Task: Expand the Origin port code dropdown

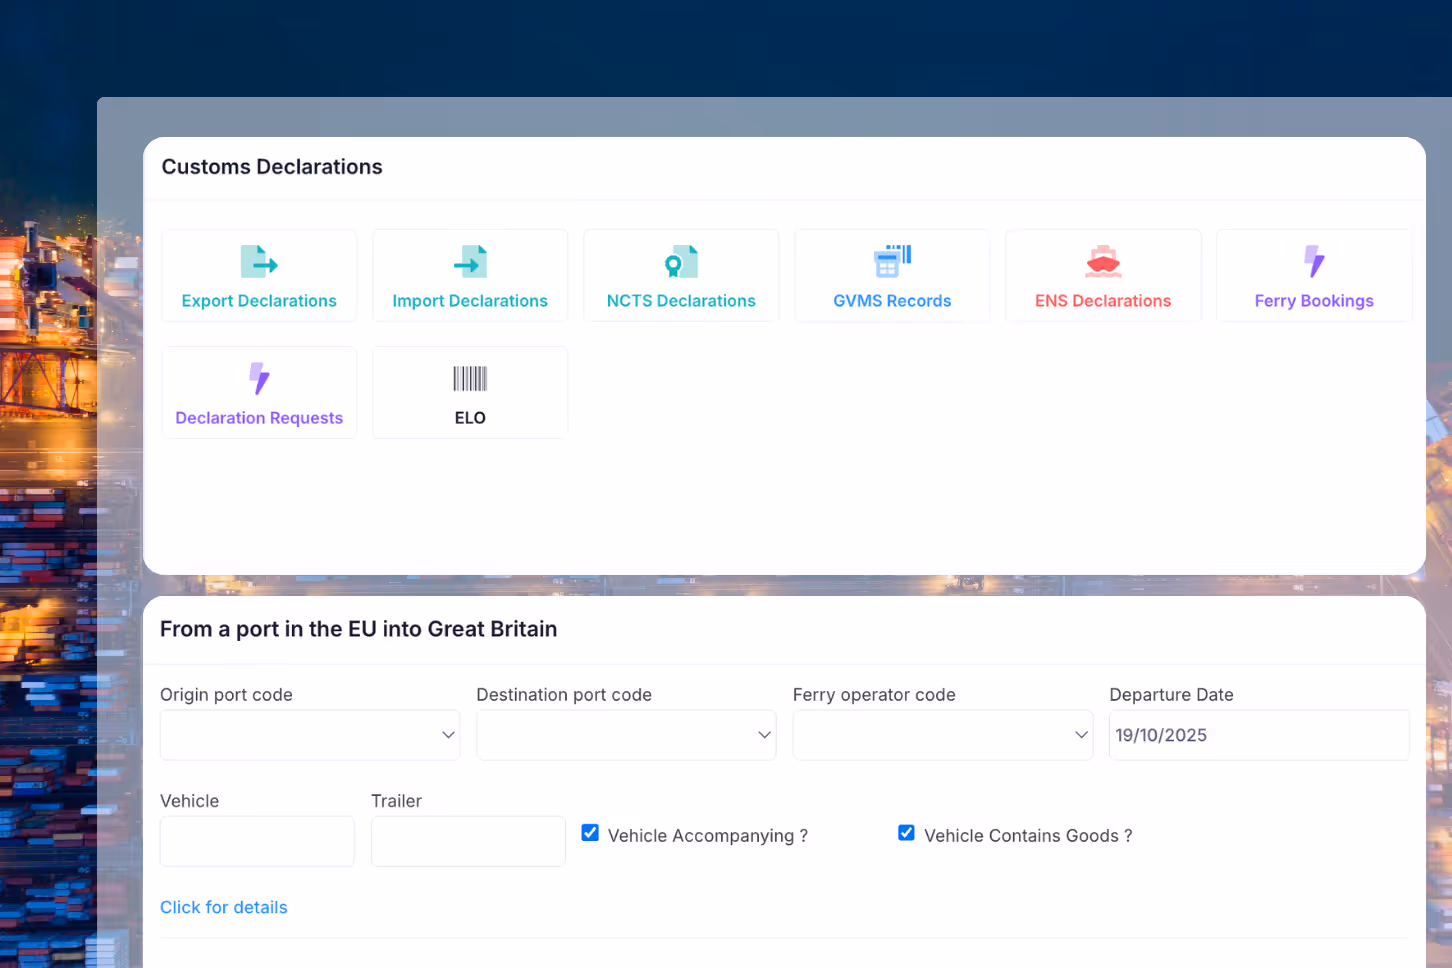Action: pyautogui.click(x=310, y=735)
